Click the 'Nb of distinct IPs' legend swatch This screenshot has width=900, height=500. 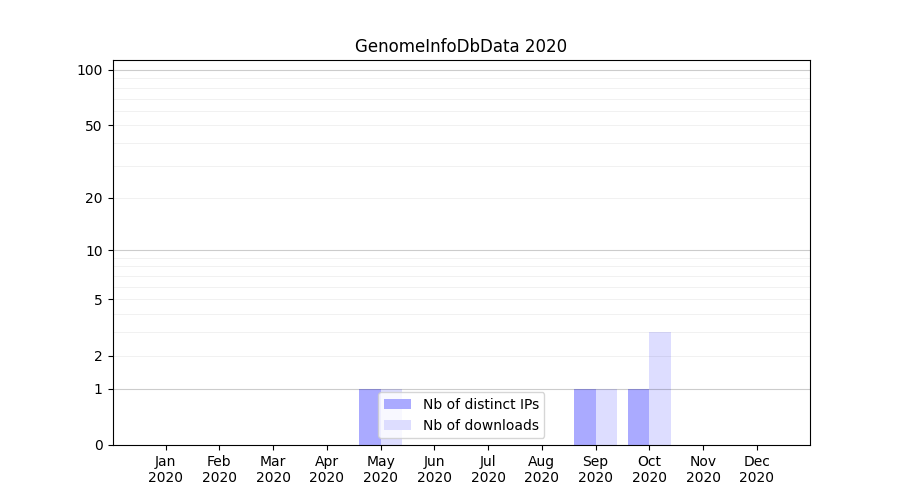(397, 404)
